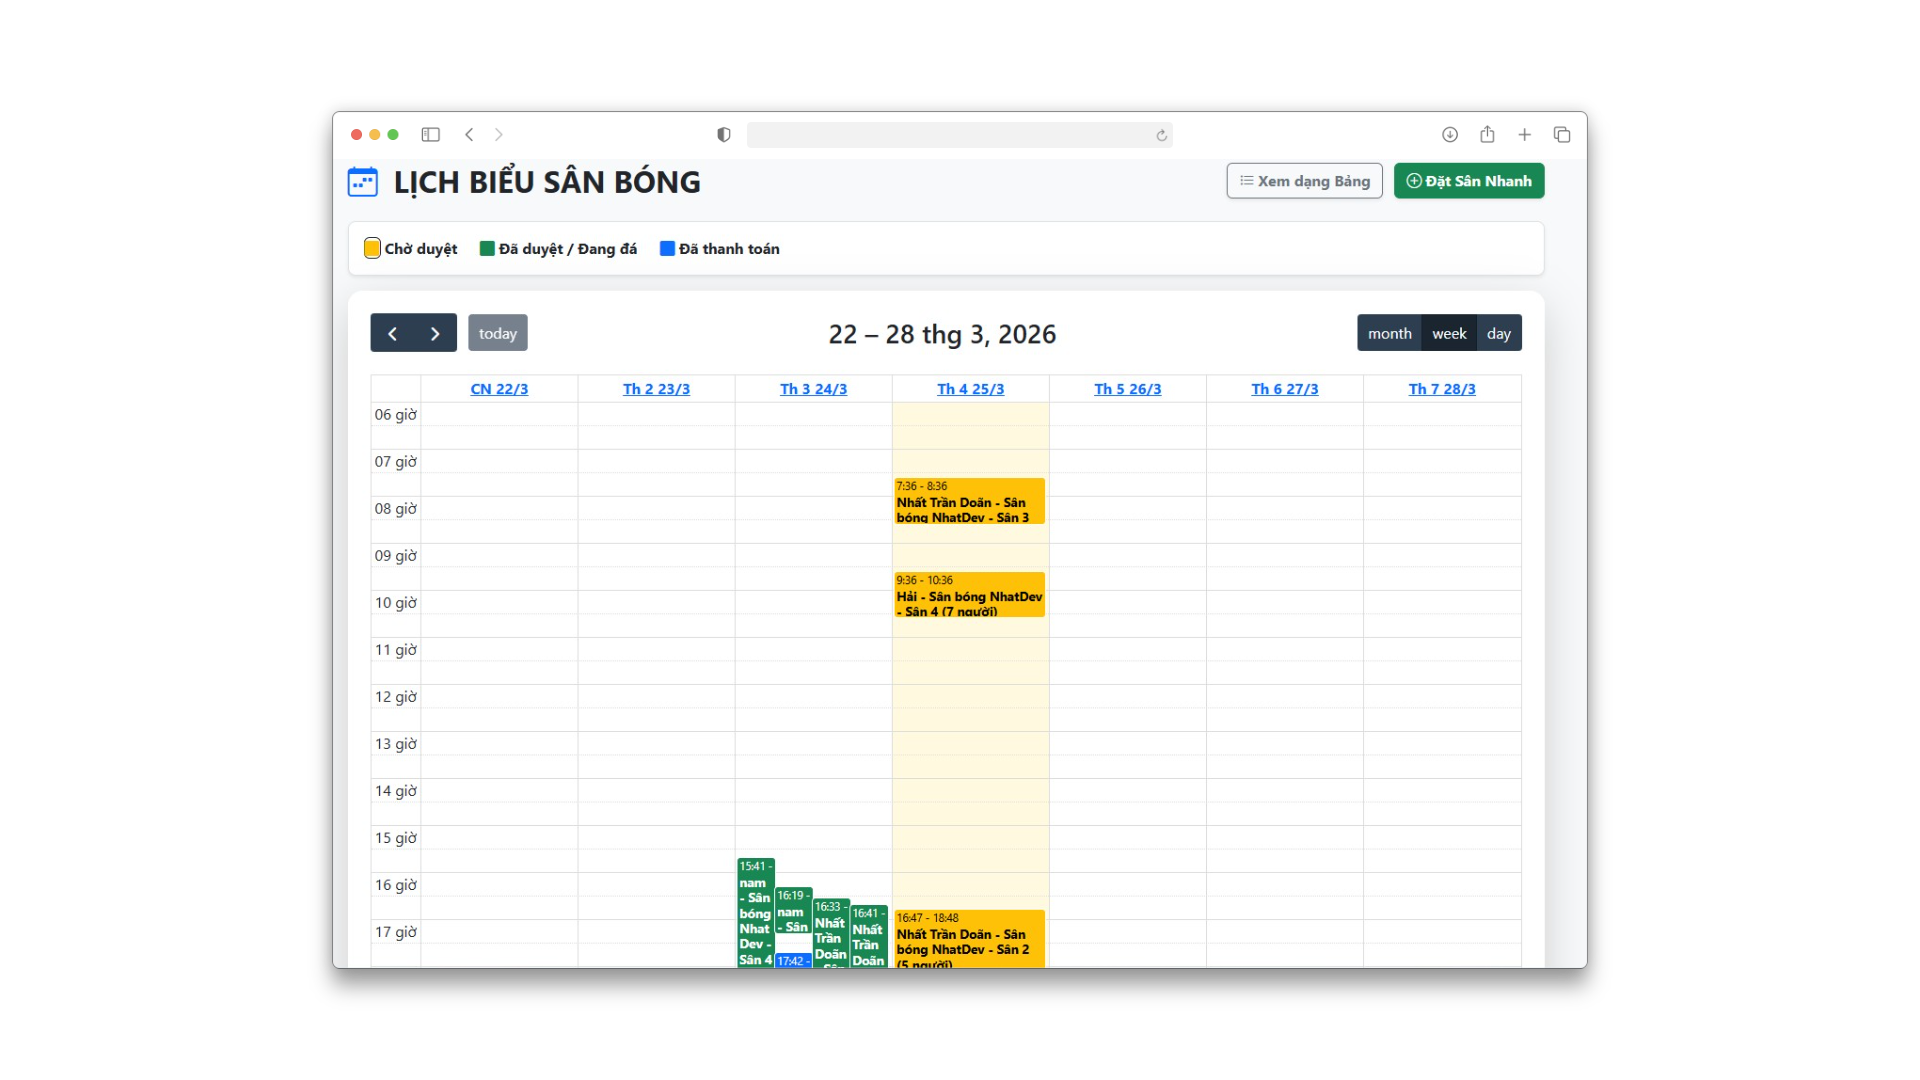Switch to month view
The height and width of the screenshot is (1080, 1920).
tap(1389, 332)
